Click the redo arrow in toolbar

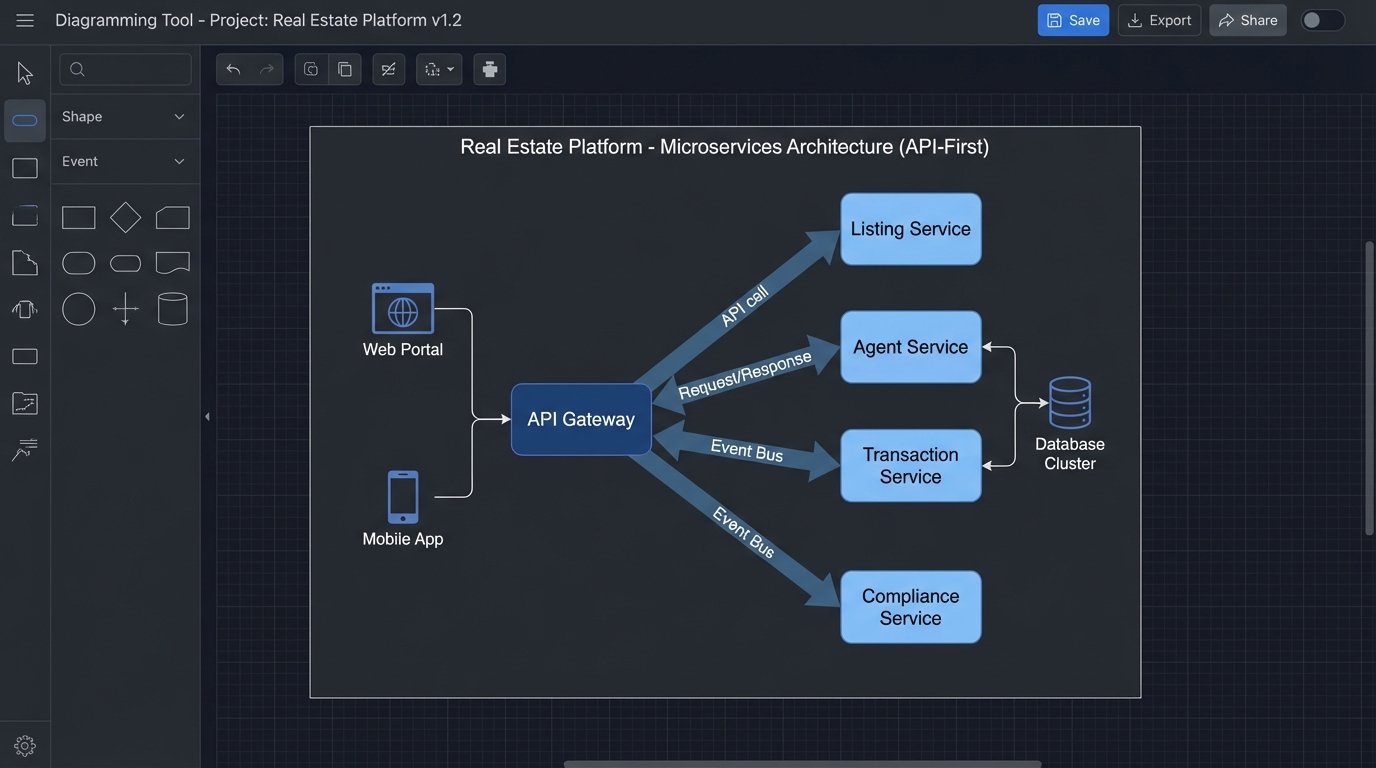pos(267,69)
